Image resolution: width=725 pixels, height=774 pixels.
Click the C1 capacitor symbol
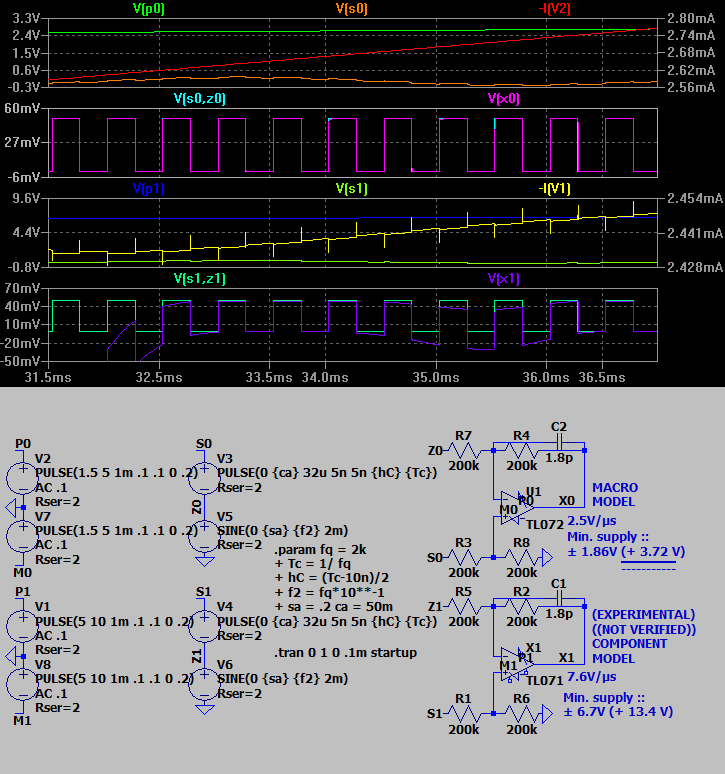click(559, 593)
